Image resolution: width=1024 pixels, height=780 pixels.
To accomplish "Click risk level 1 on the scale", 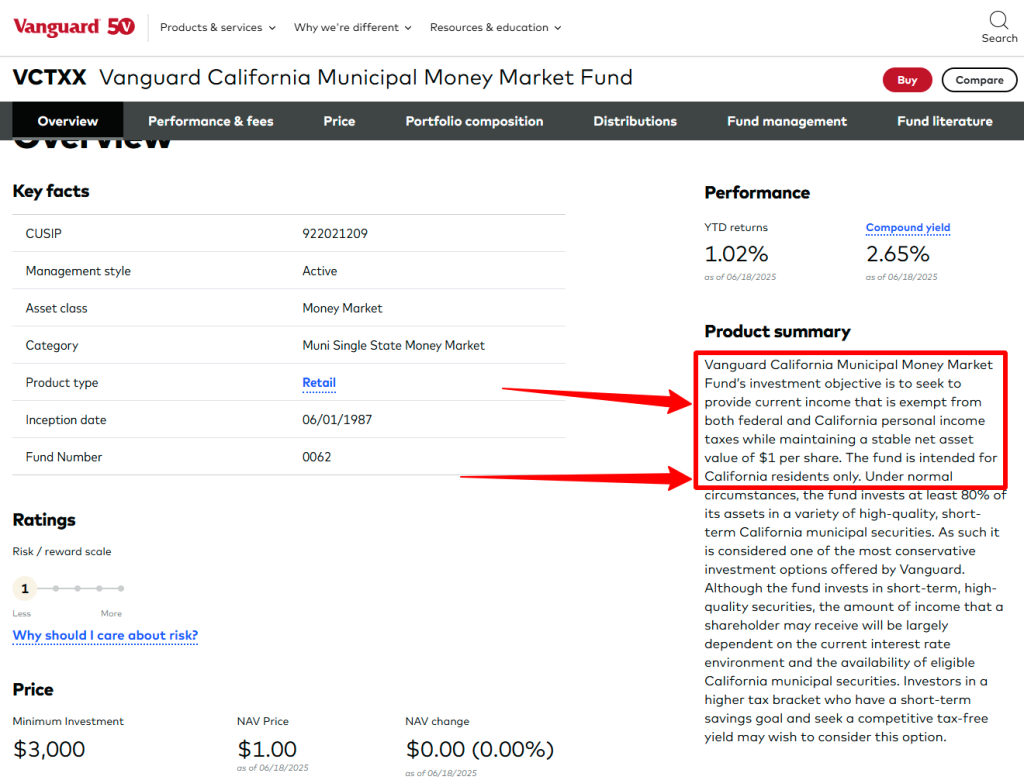I will point(25,589).
